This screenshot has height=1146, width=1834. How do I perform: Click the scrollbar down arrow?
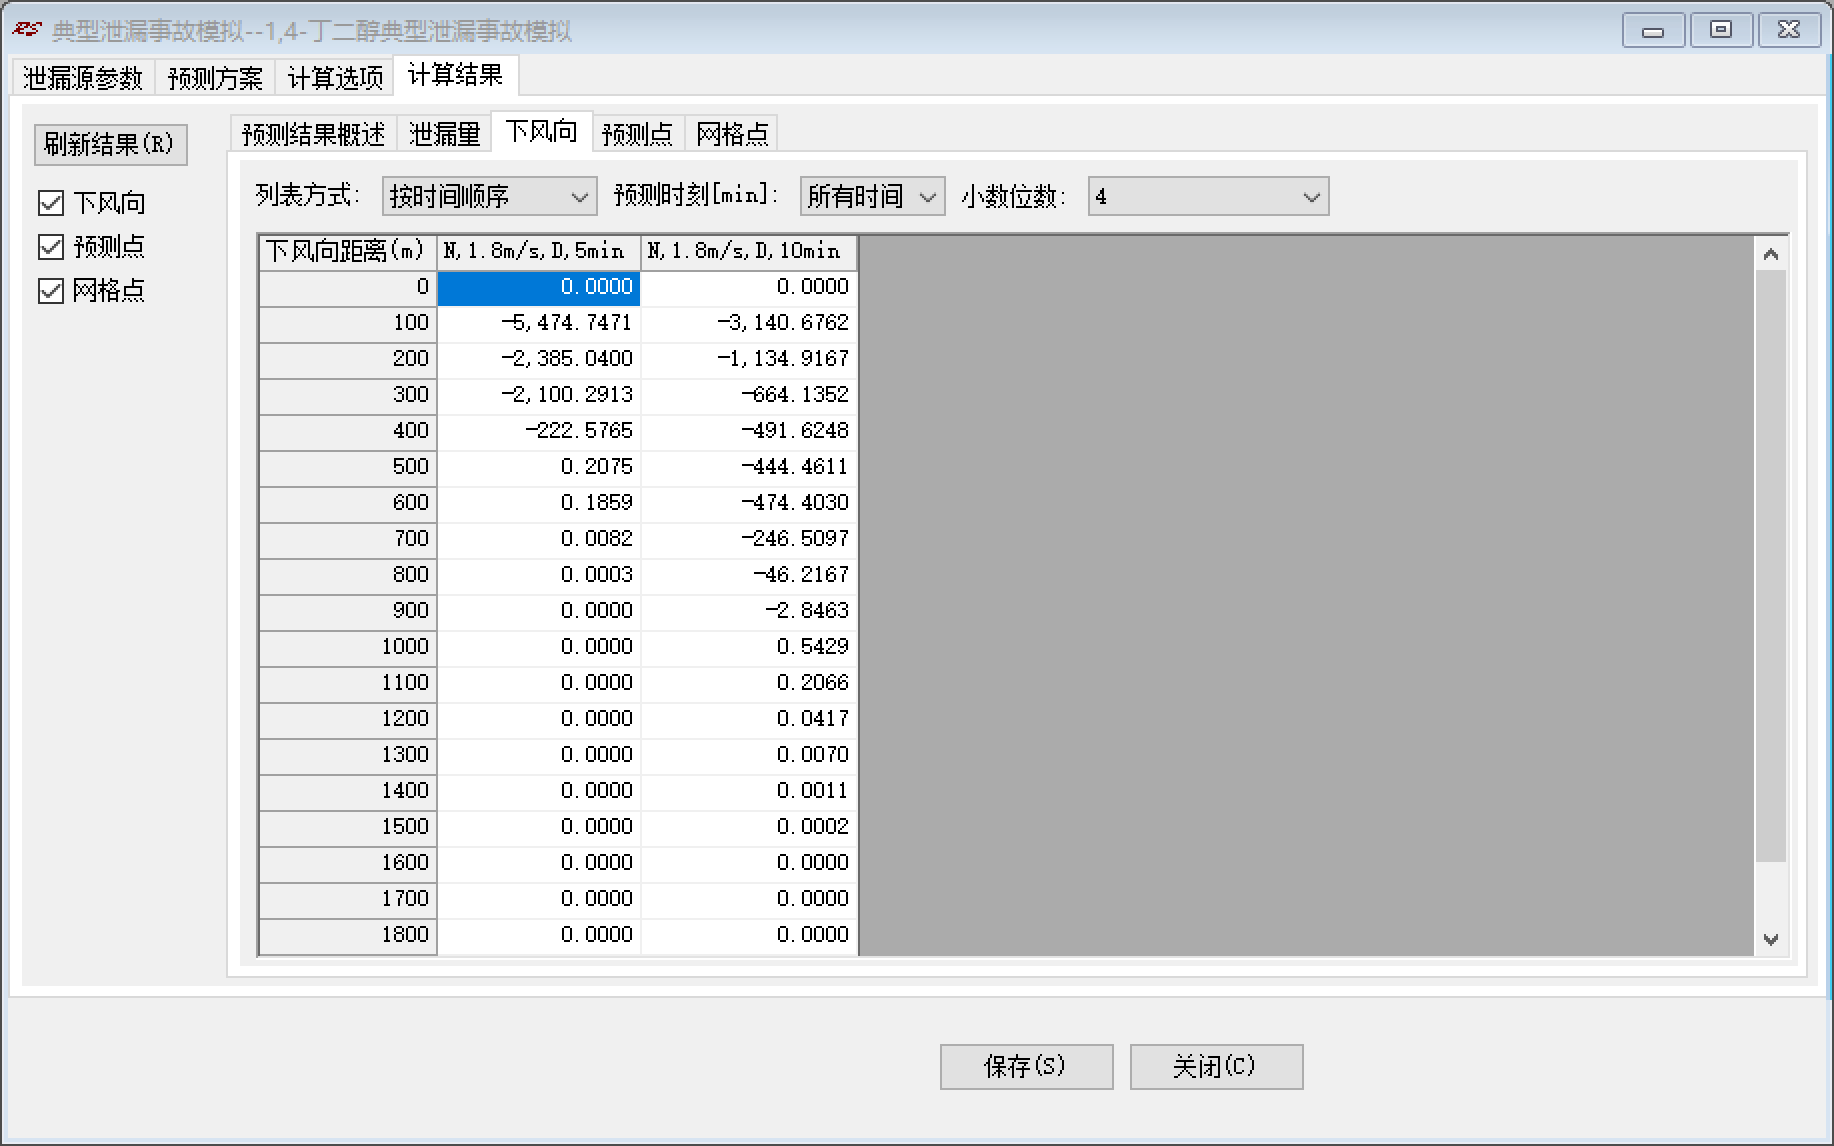click(x=1771, y=939)
